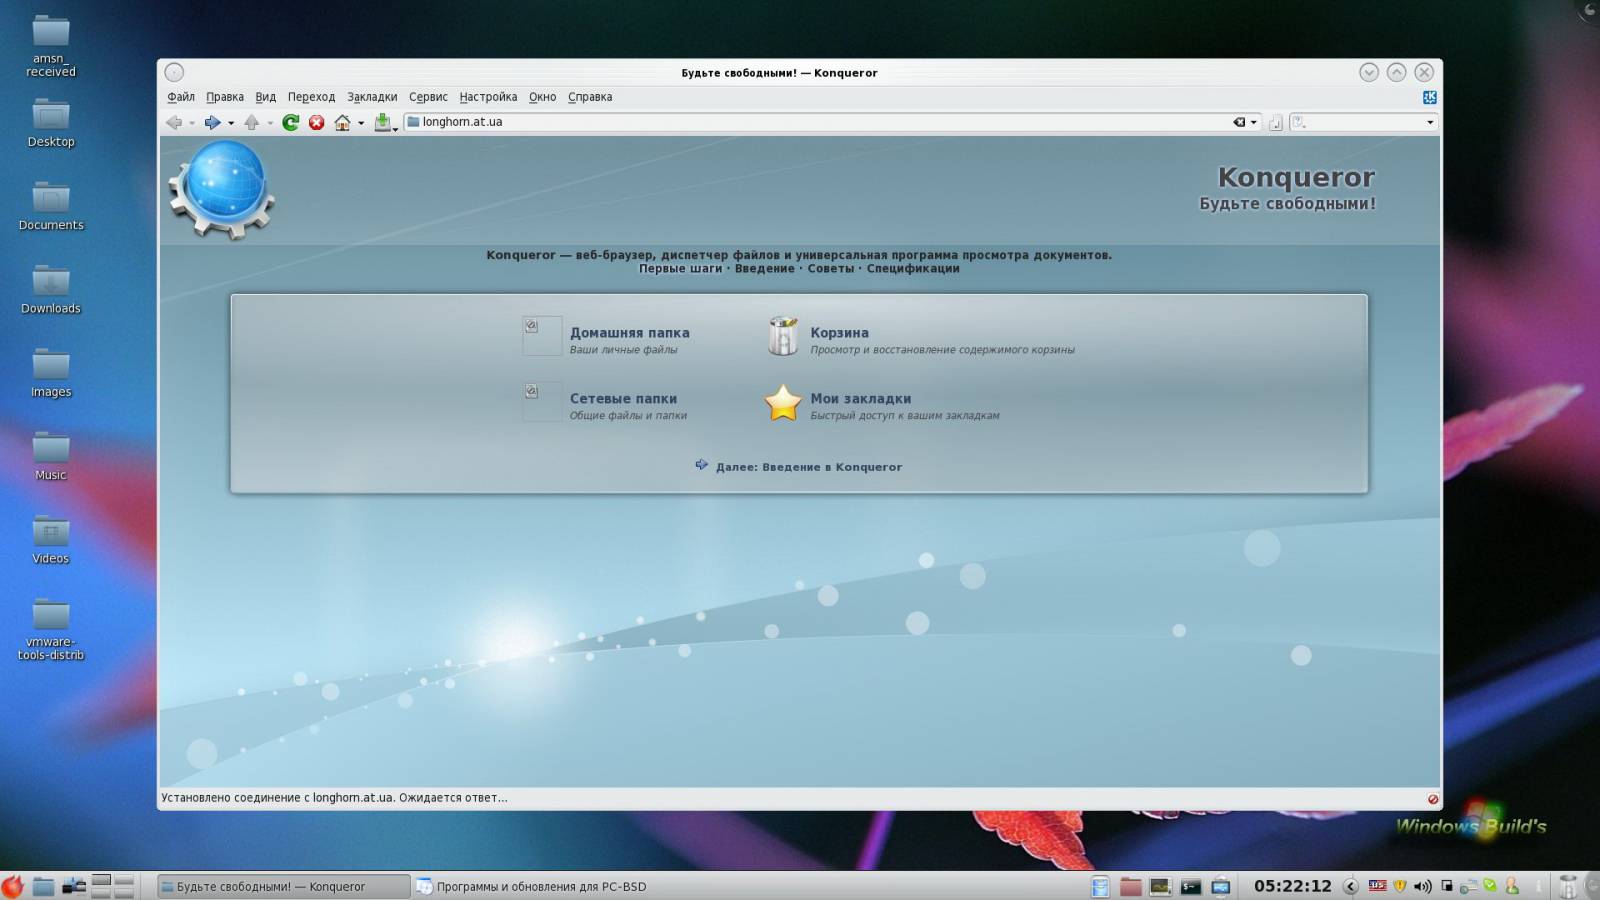Go to the home page via the house icon
The height and width of the screenshot is (900, 1600).
[x=342, y=122]
